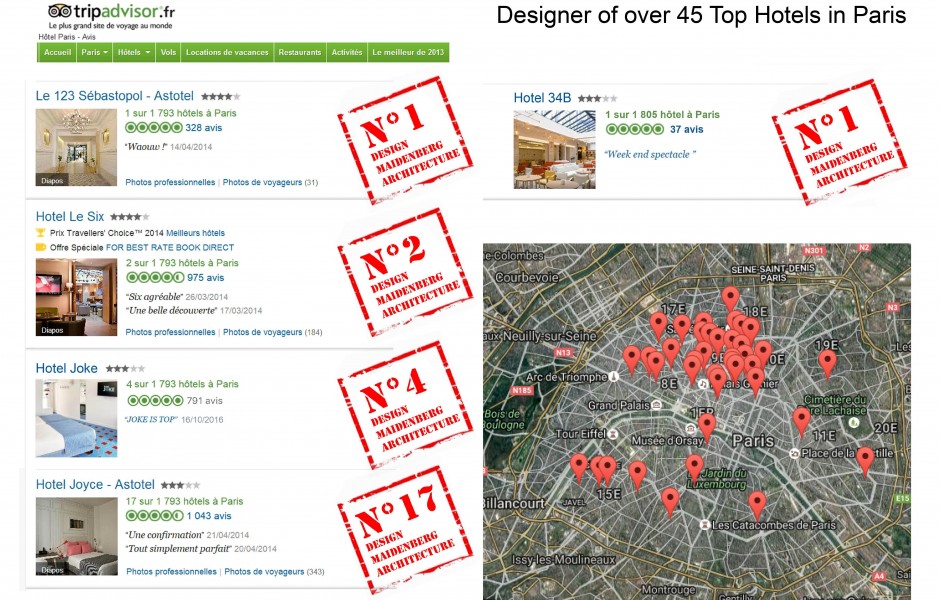Click the 'JOKE IS TOP' review quote

click(x=151, y=420)
